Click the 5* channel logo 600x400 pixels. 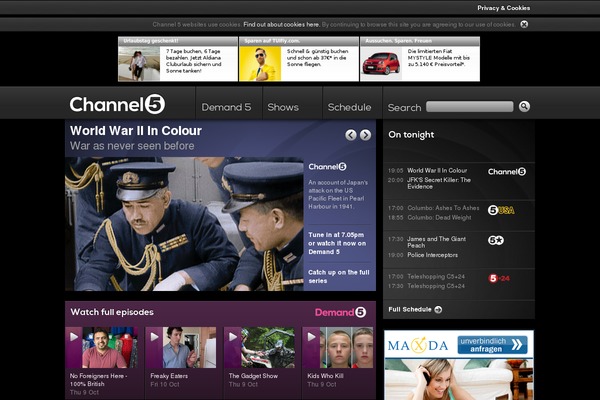(496, 240)
